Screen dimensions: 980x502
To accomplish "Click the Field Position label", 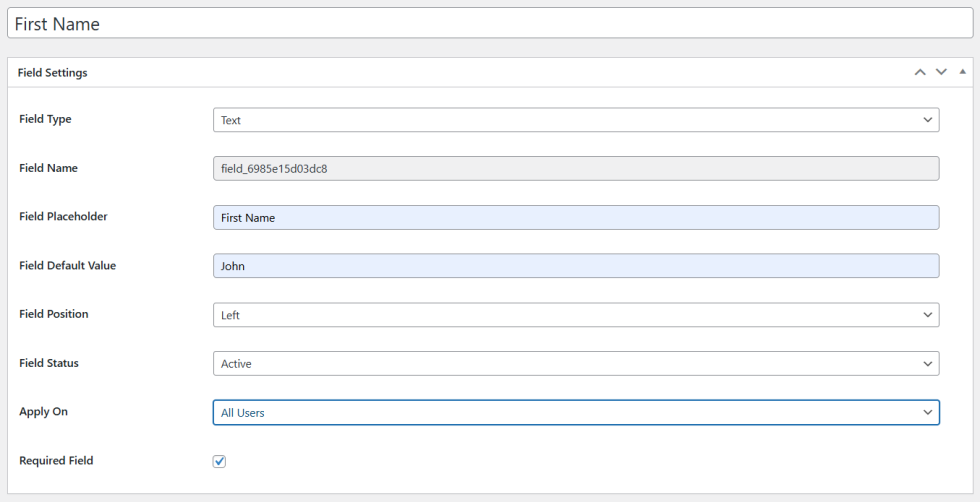I will [x=54, y=314].
